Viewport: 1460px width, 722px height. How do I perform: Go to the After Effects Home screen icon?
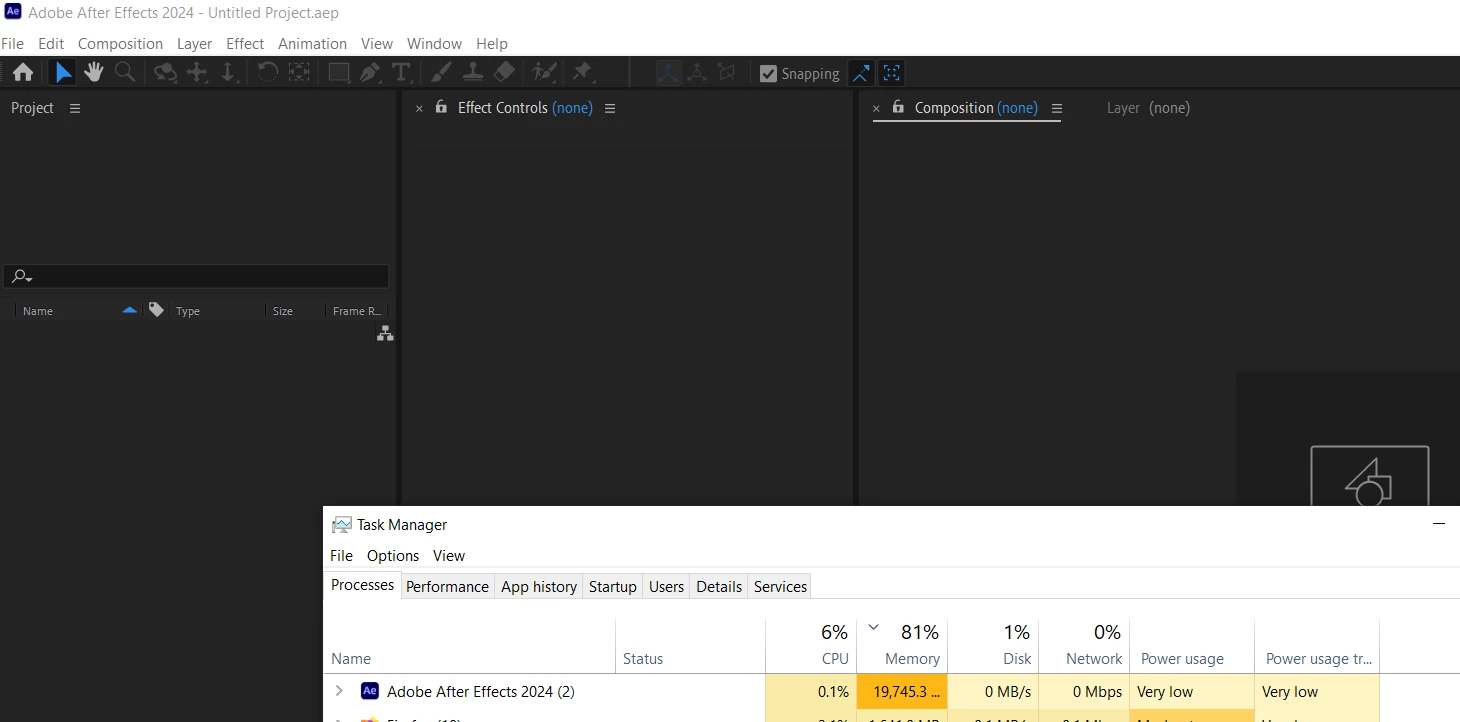(x=22, y=72)
